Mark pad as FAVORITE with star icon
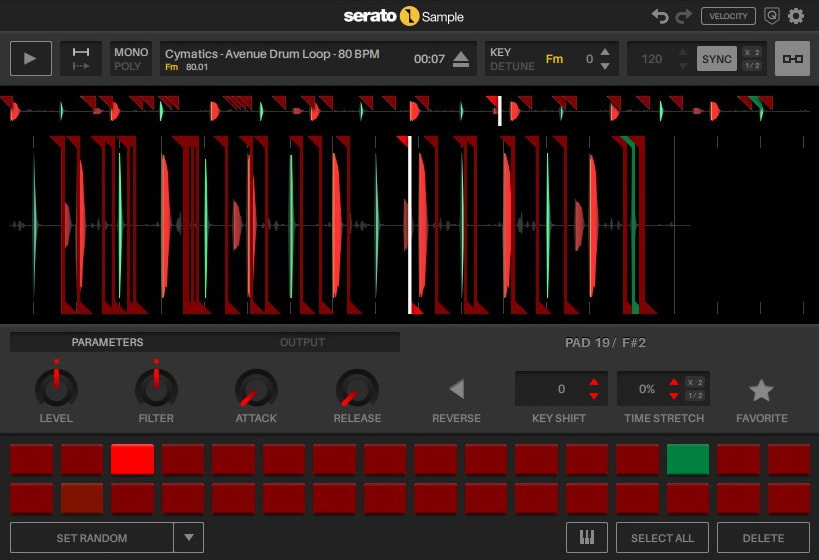 click(x=761, y=390)
